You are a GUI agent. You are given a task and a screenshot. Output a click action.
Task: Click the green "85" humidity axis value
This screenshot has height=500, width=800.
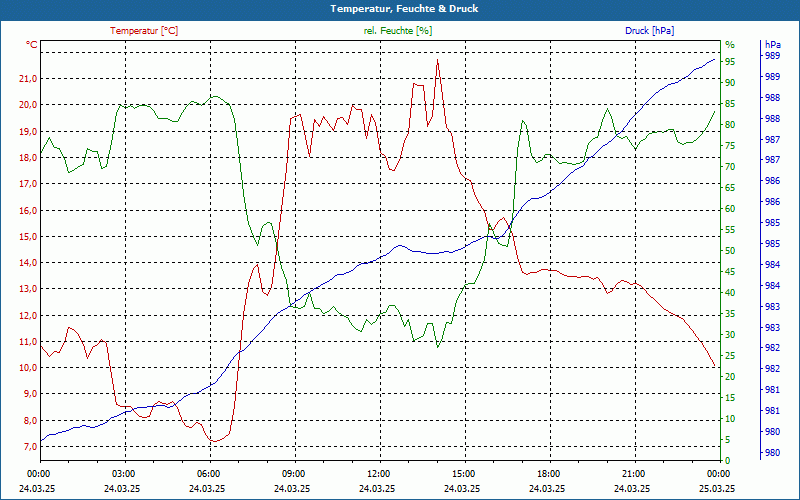730,104
